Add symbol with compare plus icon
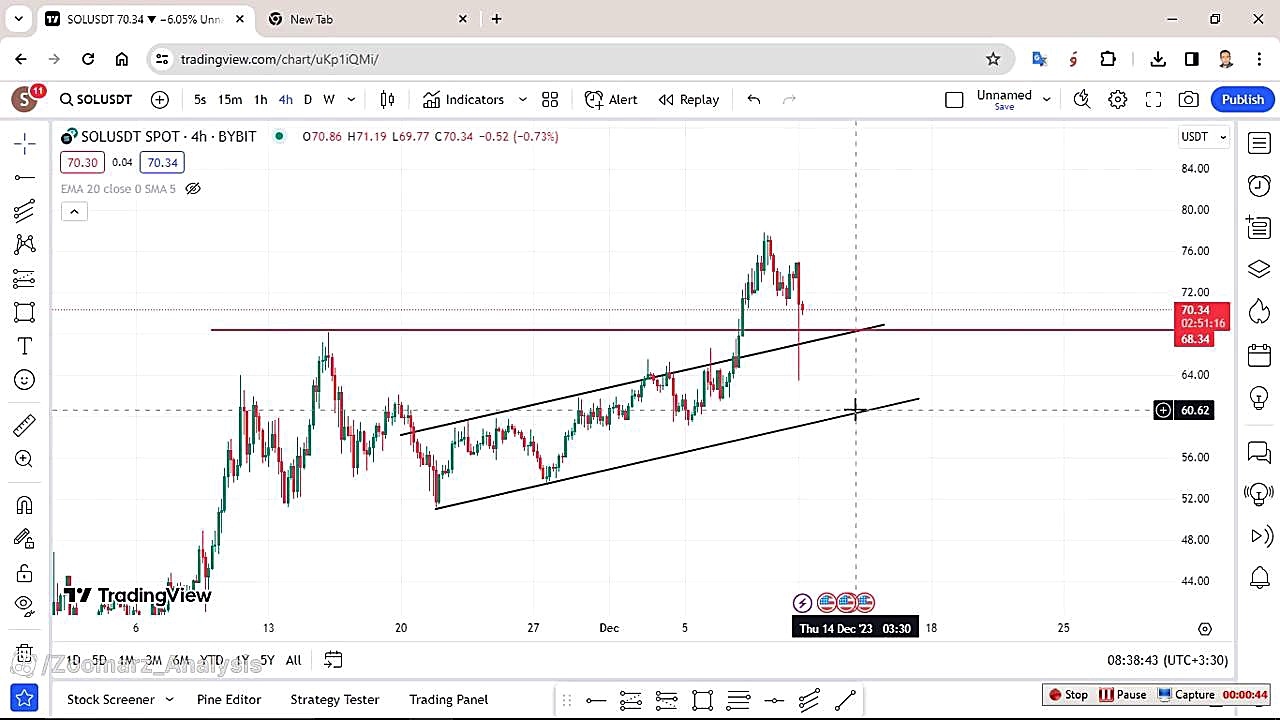This screenshot has width=1280, height=720. [160, 99]
